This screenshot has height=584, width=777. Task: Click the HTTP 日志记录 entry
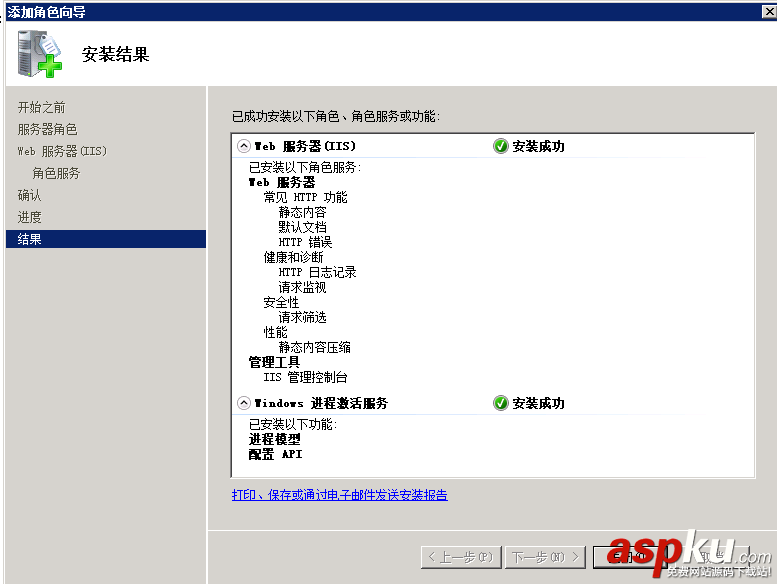coord(317,272)
